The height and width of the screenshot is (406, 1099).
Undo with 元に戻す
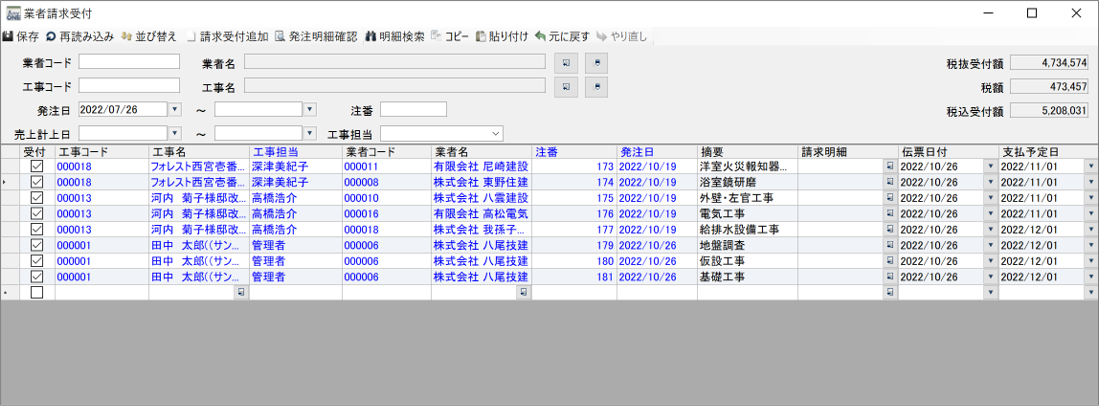point(562,36)
